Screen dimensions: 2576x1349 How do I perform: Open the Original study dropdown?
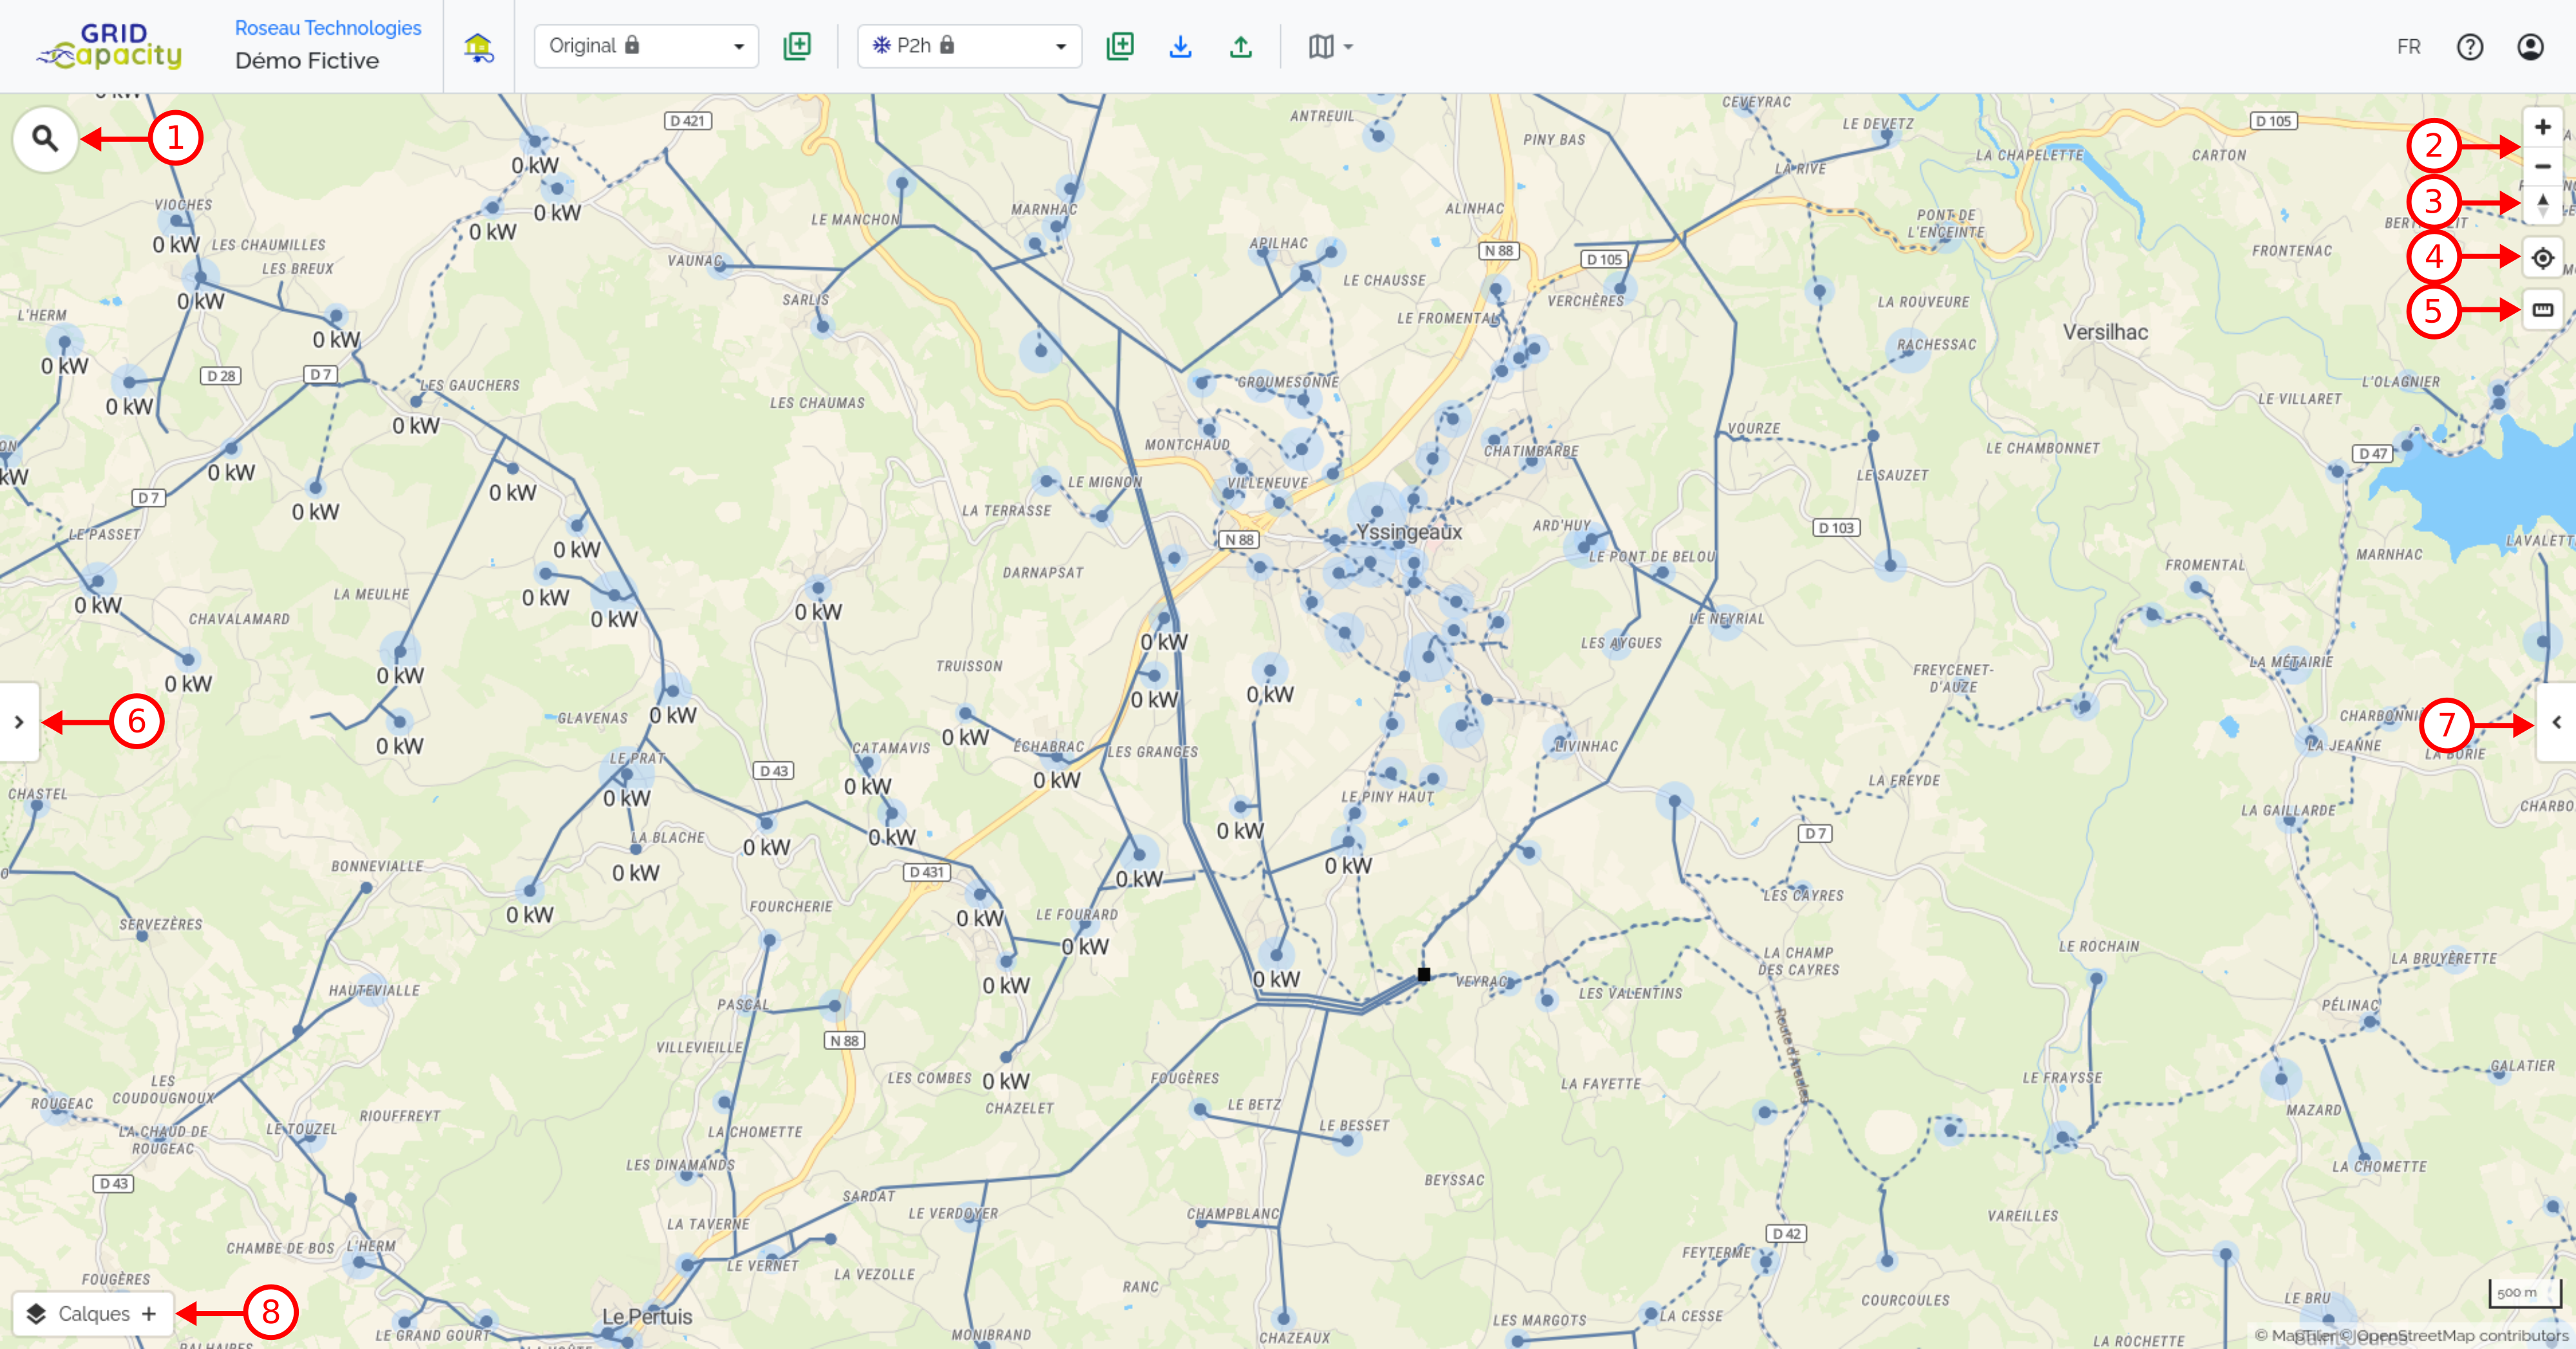646,46
